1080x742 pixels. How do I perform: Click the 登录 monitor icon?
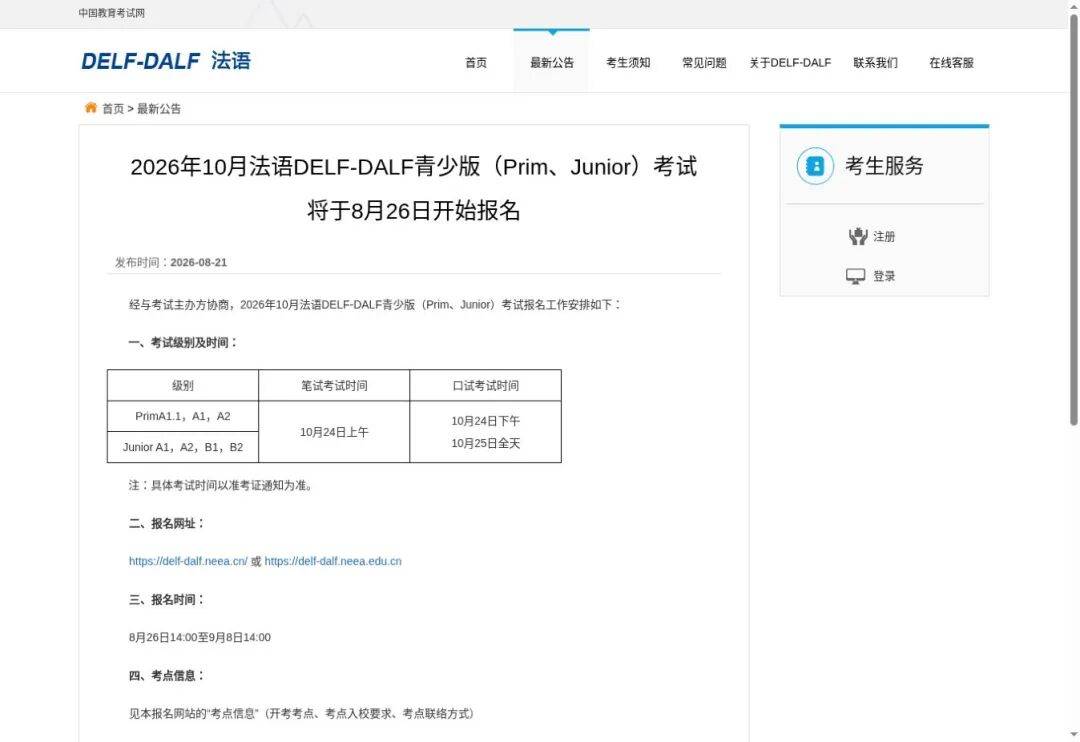pyautogui.click(x=855, y=276)
